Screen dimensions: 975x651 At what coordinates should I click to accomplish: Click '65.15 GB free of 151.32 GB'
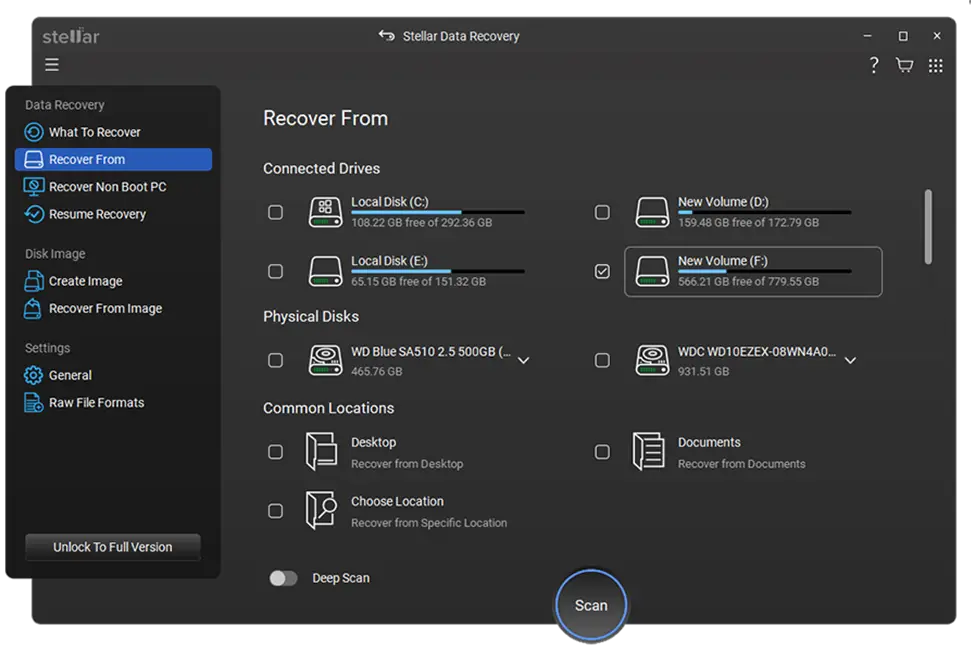click(418, 282)
